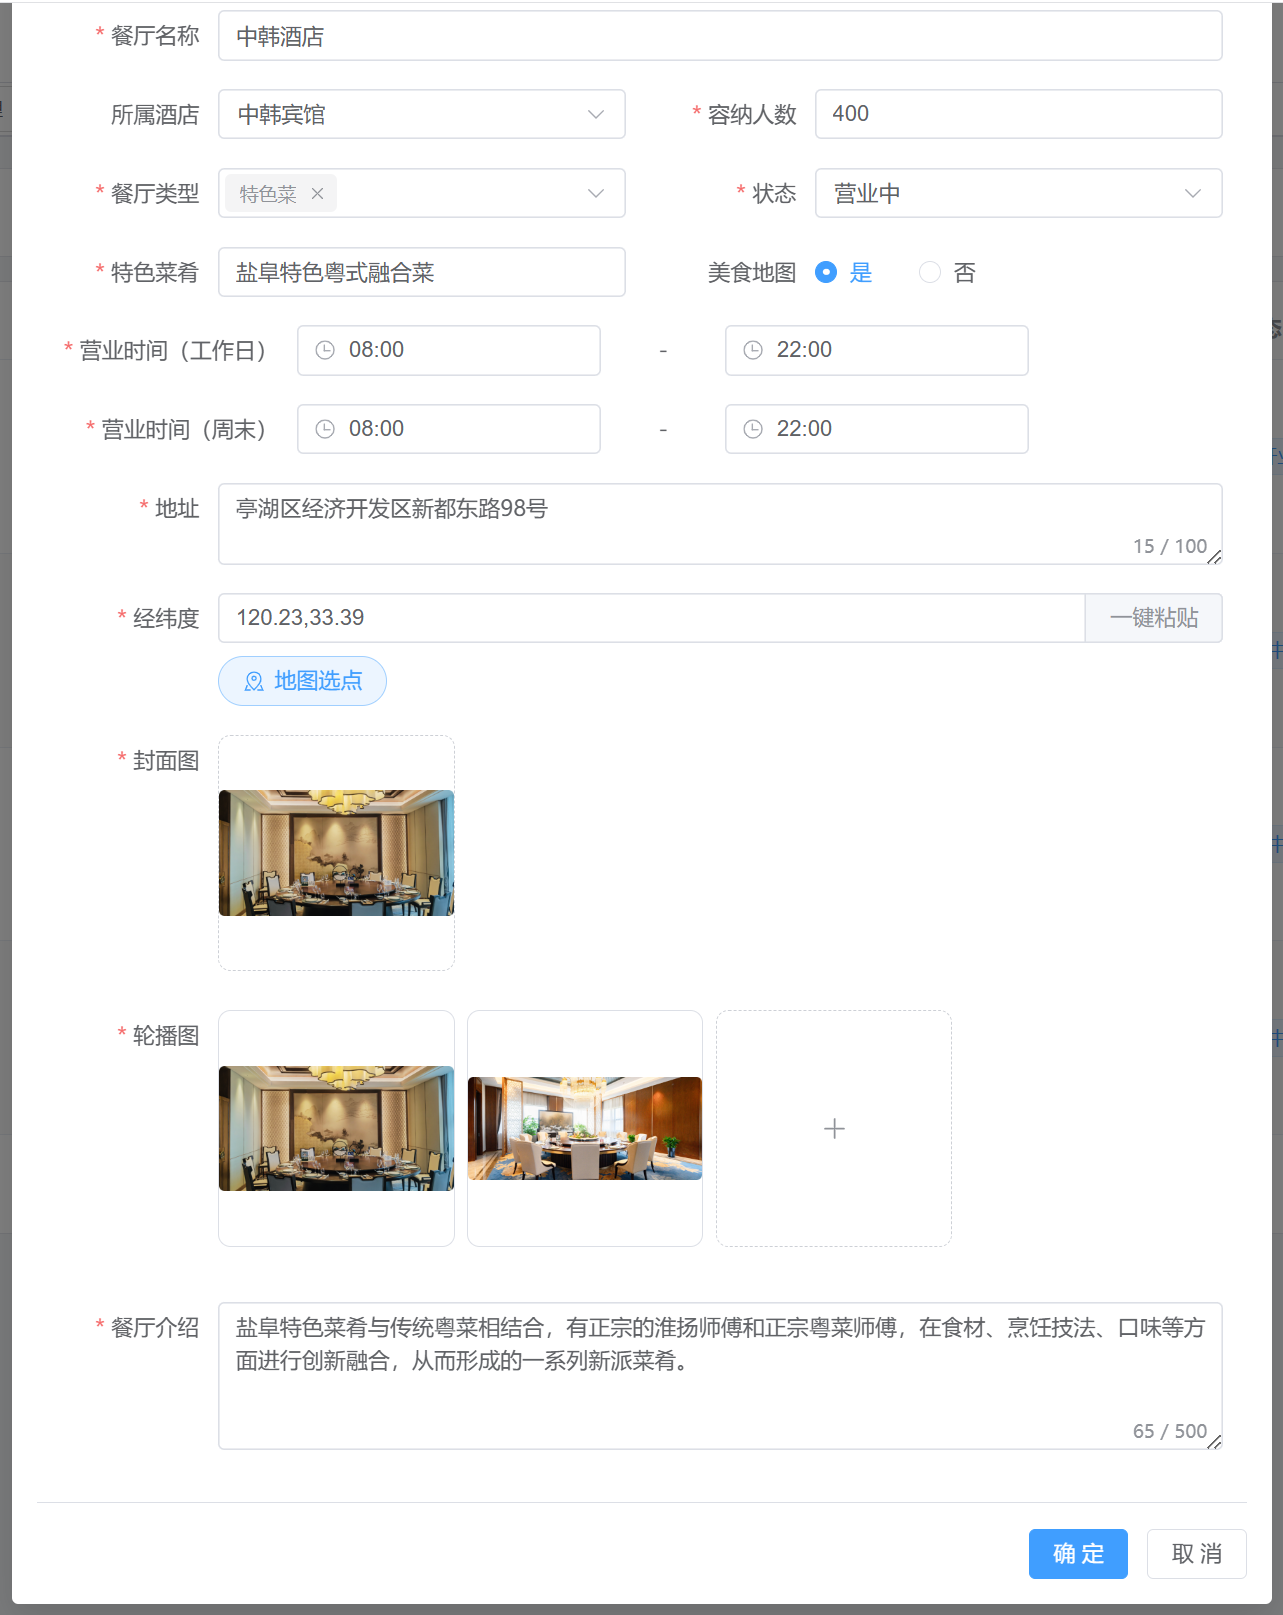1283x1615 pixels.
Task: Select 否 for 美食地图
Action: (x=930, y=272)
